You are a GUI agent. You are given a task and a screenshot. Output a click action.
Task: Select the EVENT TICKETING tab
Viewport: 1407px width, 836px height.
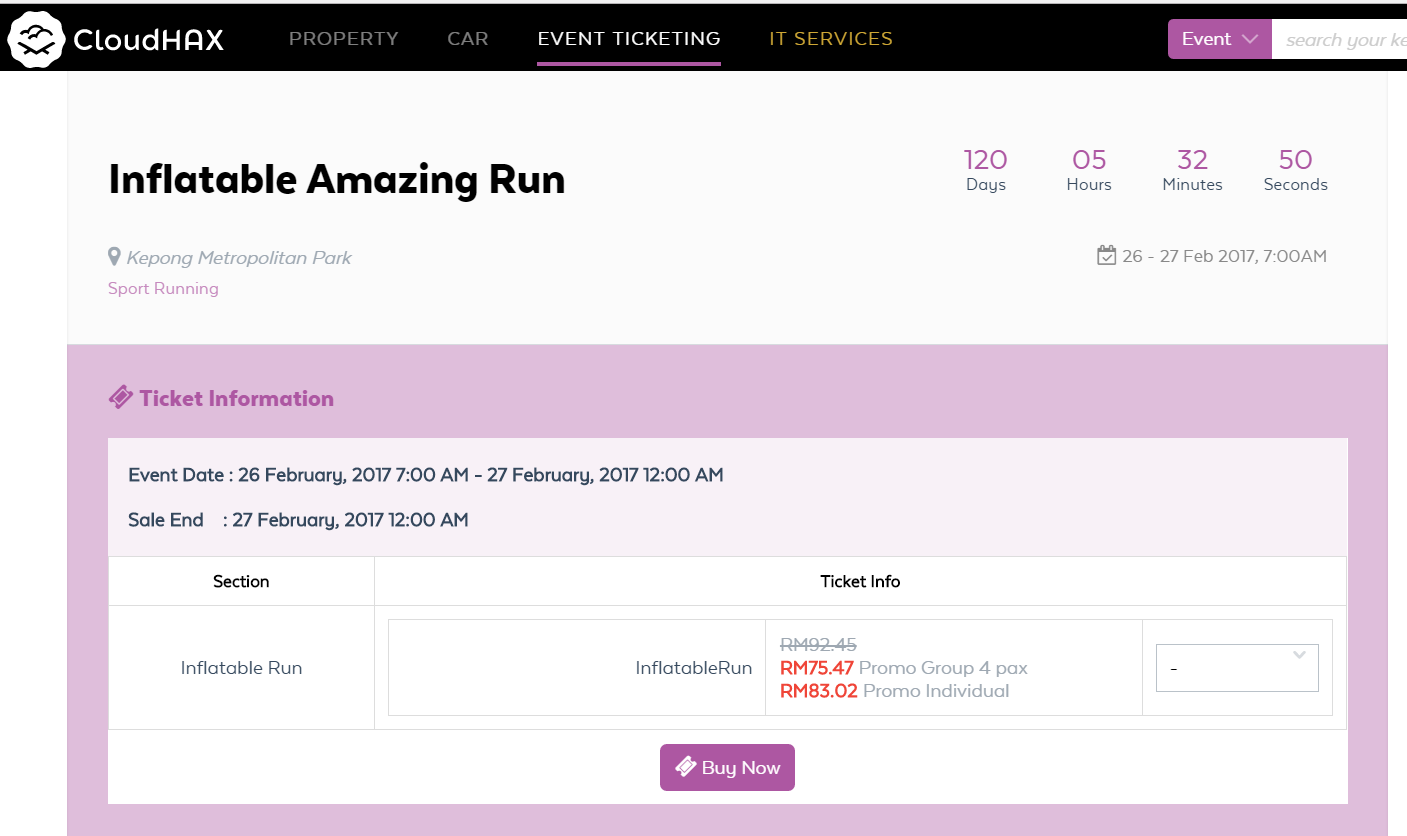[x=629, y=39]
